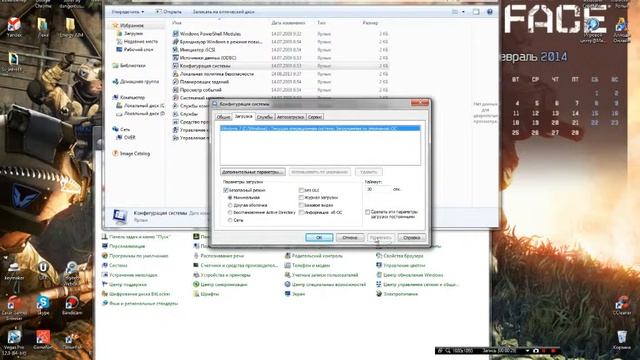Open Родительский контроль icon
640x360 pixels.
click(287, 256)
